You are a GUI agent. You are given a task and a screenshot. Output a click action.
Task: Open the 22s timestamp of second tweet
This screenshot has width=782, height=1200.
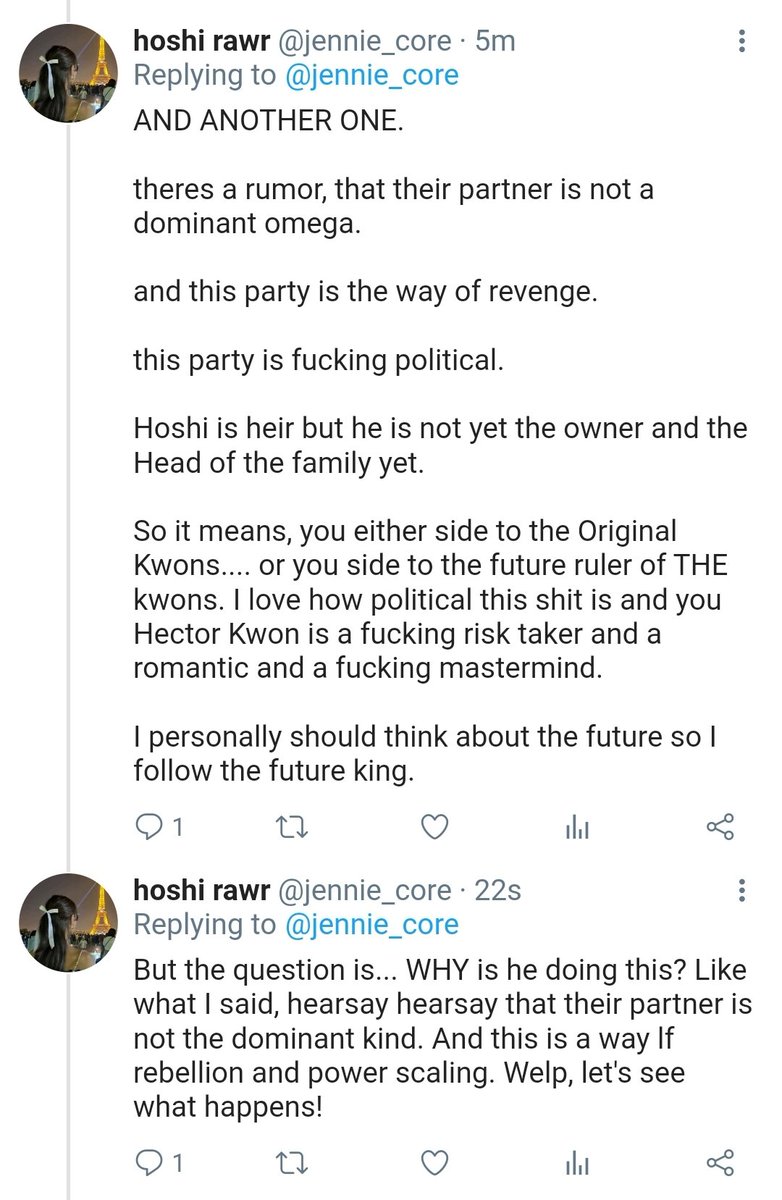(497, 889)
